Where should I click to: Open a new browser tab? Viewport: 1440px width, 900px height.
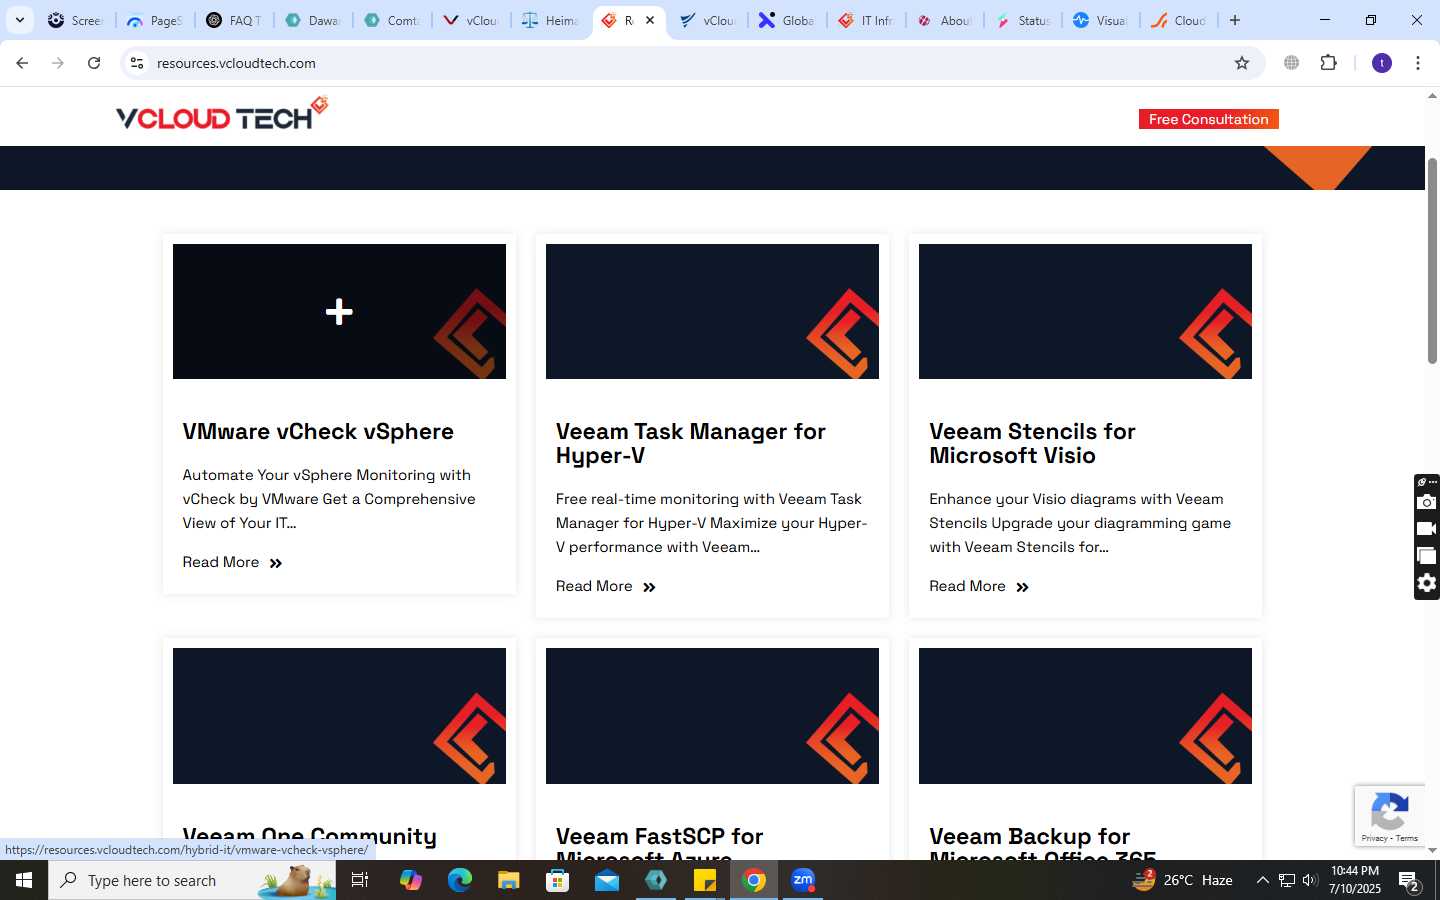[1235, 20]
